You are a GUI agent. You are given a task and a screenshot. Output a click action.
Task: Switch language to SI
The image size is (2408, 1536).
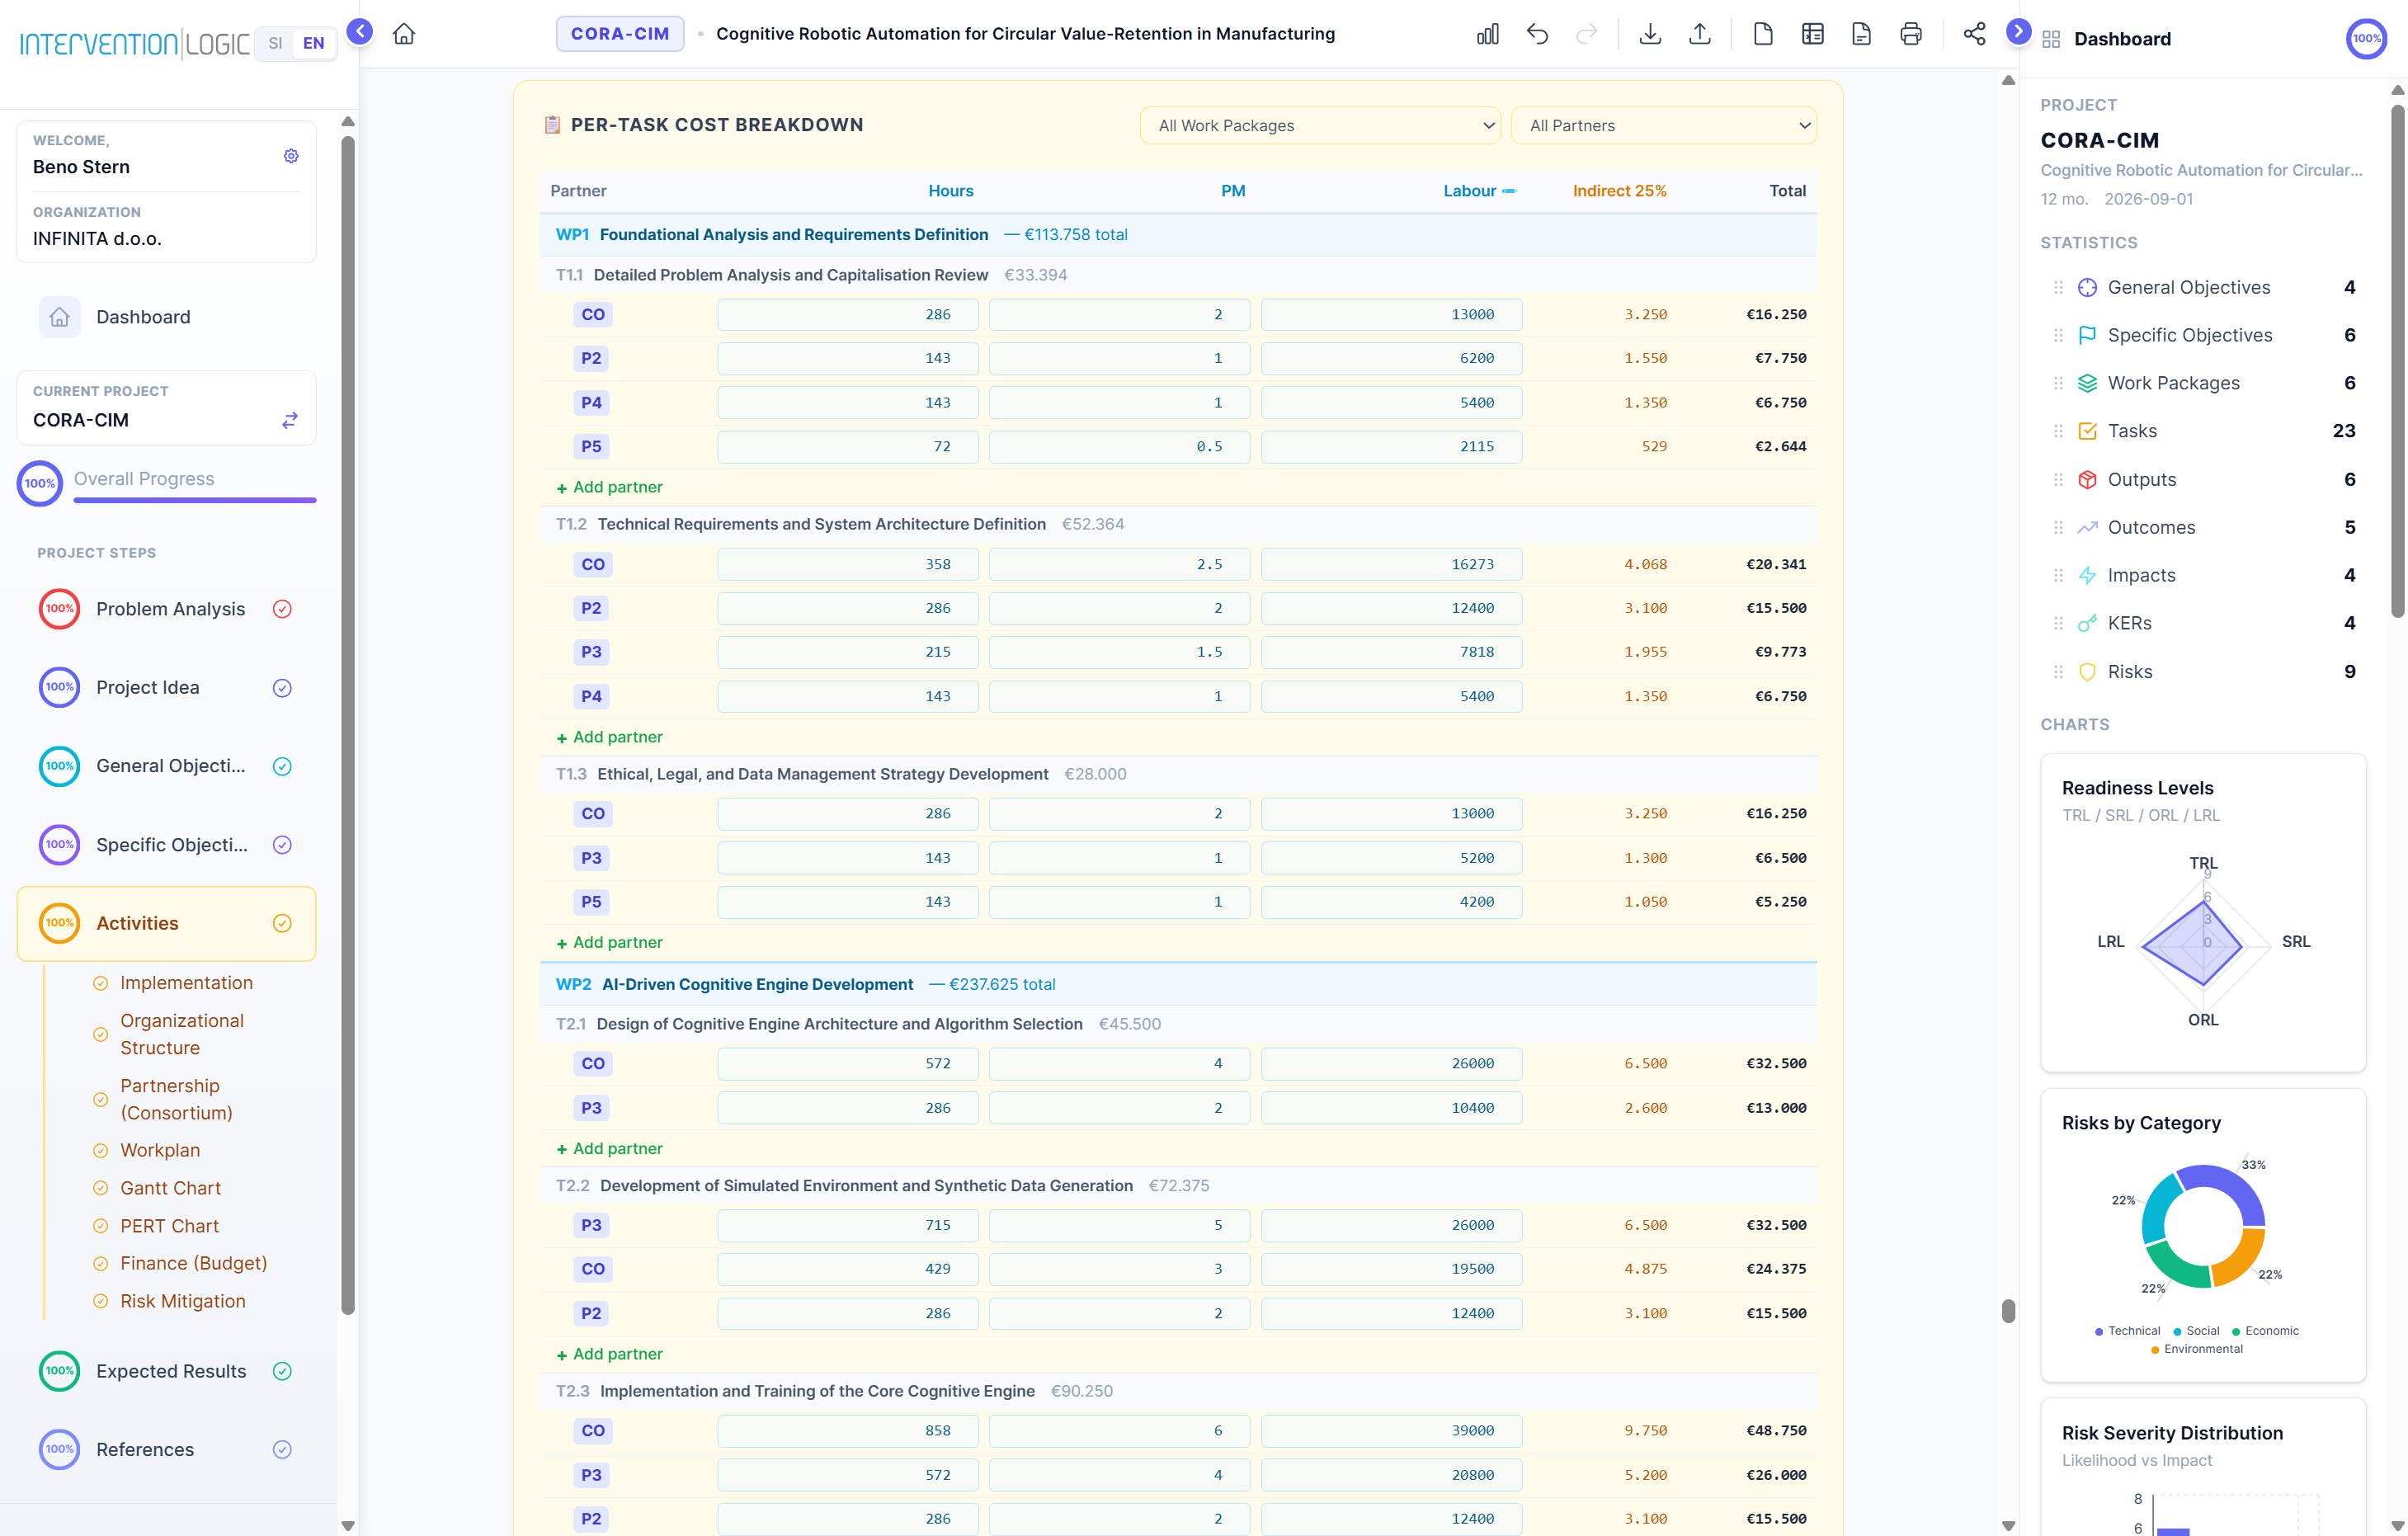tap(275, 43)
